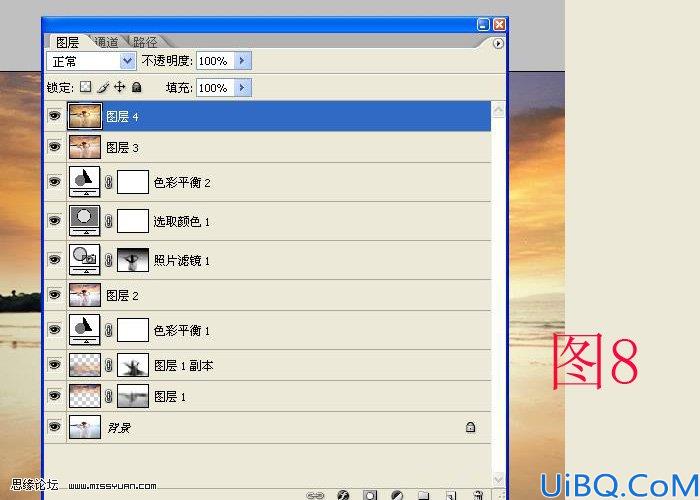
Task: Select mask thumbnail of 图层 1 副本
Action: [x=133, y=365]
